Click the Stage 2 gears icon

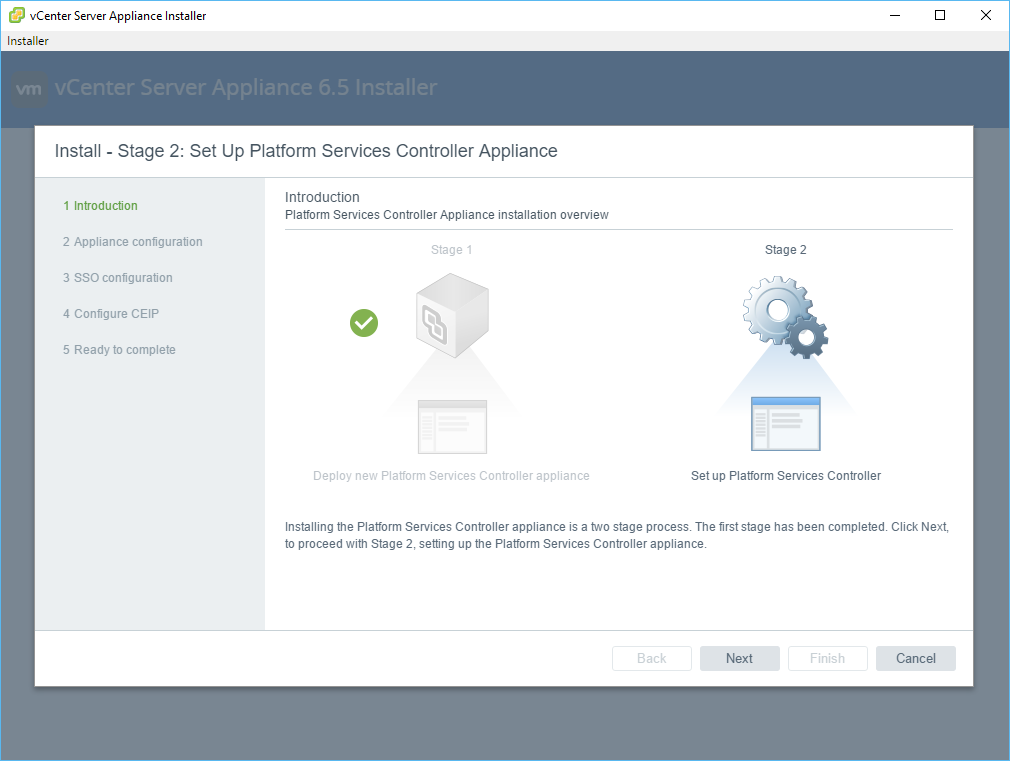[x=785, y=317]
